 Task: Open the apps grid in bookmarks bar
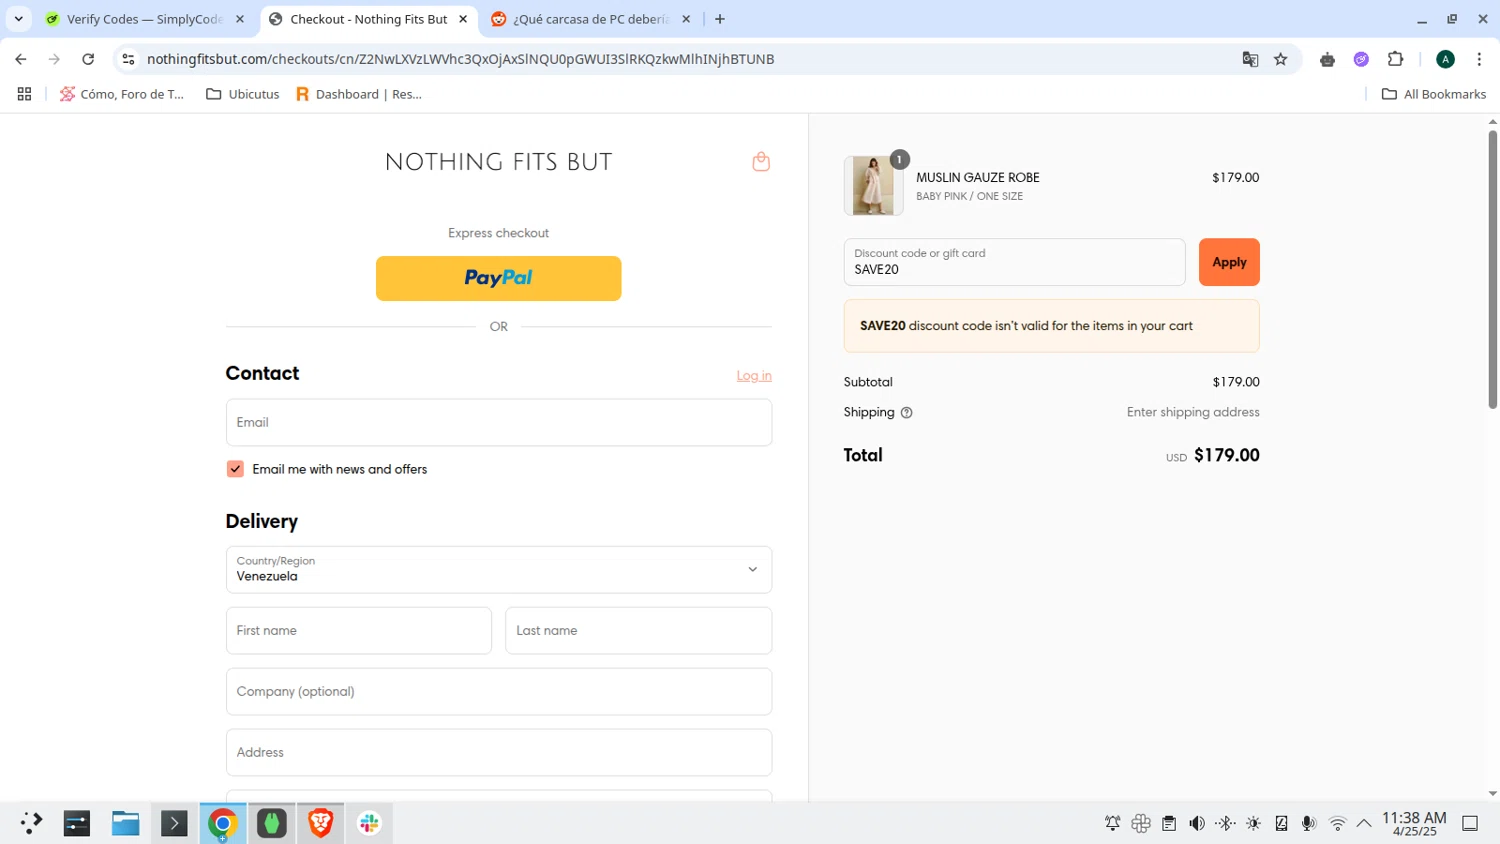tap(24, 94)
